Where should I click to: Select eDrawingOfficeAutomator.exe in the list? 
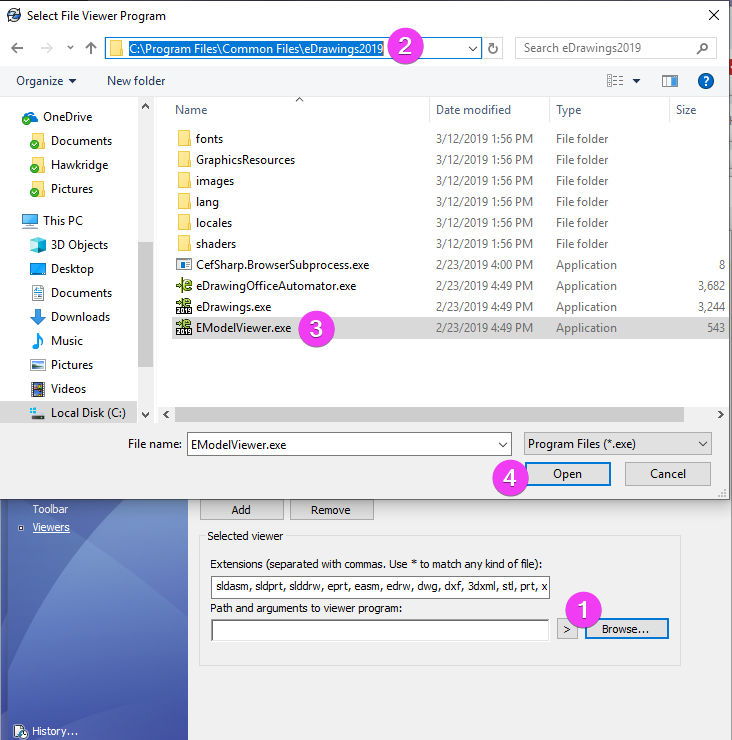coord(276,286)
